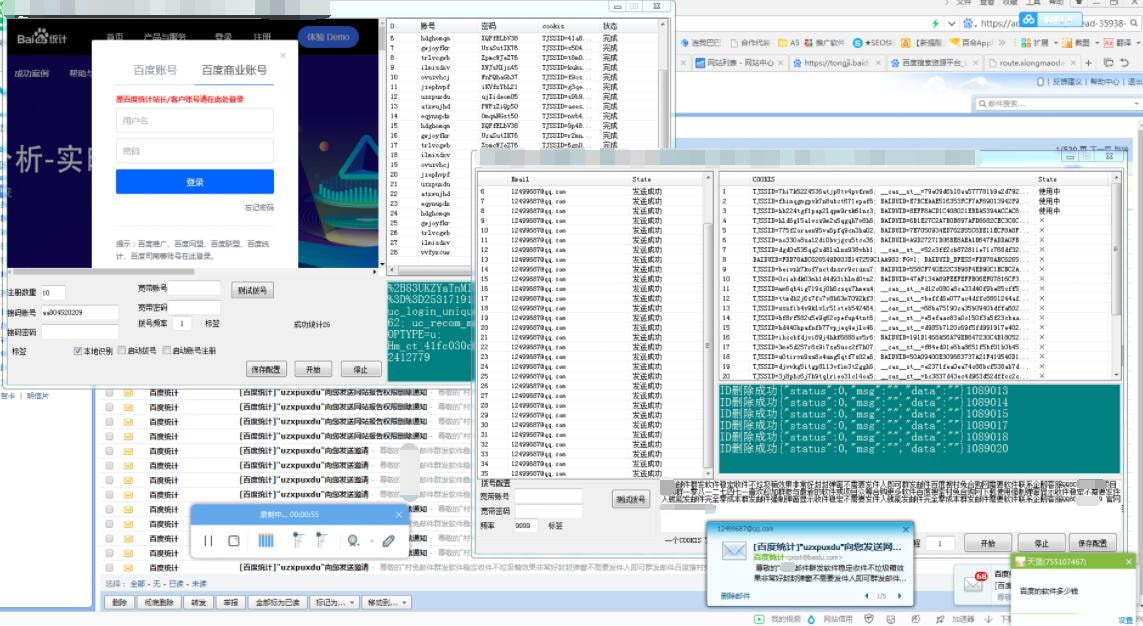1143x626 pixels.
Task: Click 停止 in the registration tool
Action: point(360,369)
